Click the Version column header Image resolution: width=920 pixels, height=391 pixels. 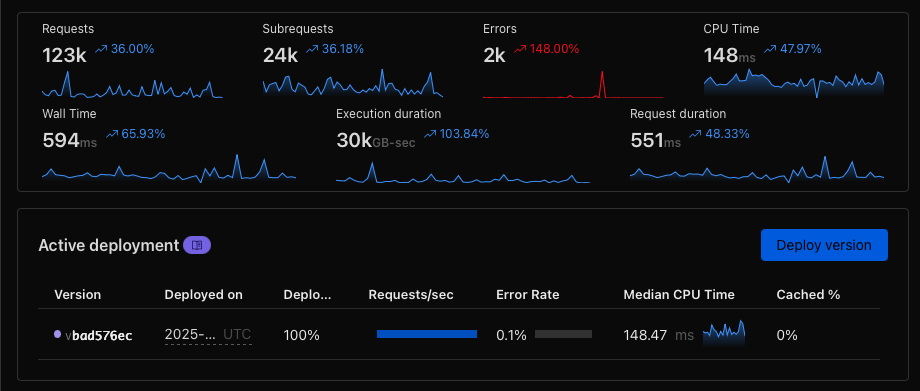(x=77, y=295)
